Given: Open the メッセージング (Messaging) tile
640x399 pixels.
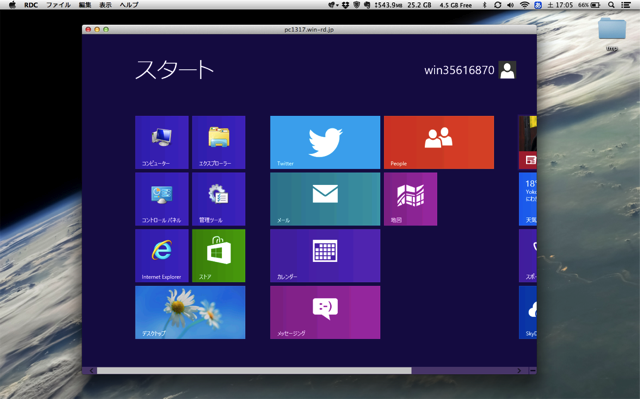Looking at the screenshot, I should click(x=325, y=312).
